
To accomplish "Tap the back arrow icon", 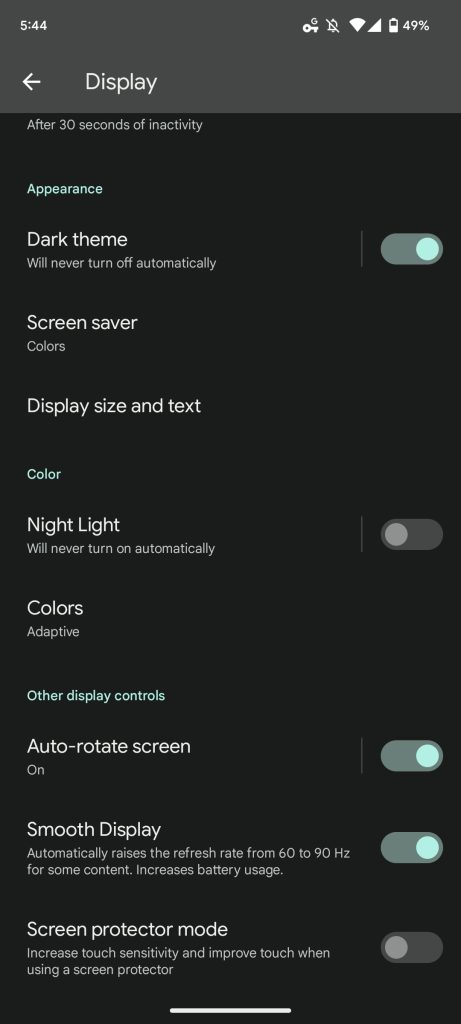I will (x=31, y=82).
